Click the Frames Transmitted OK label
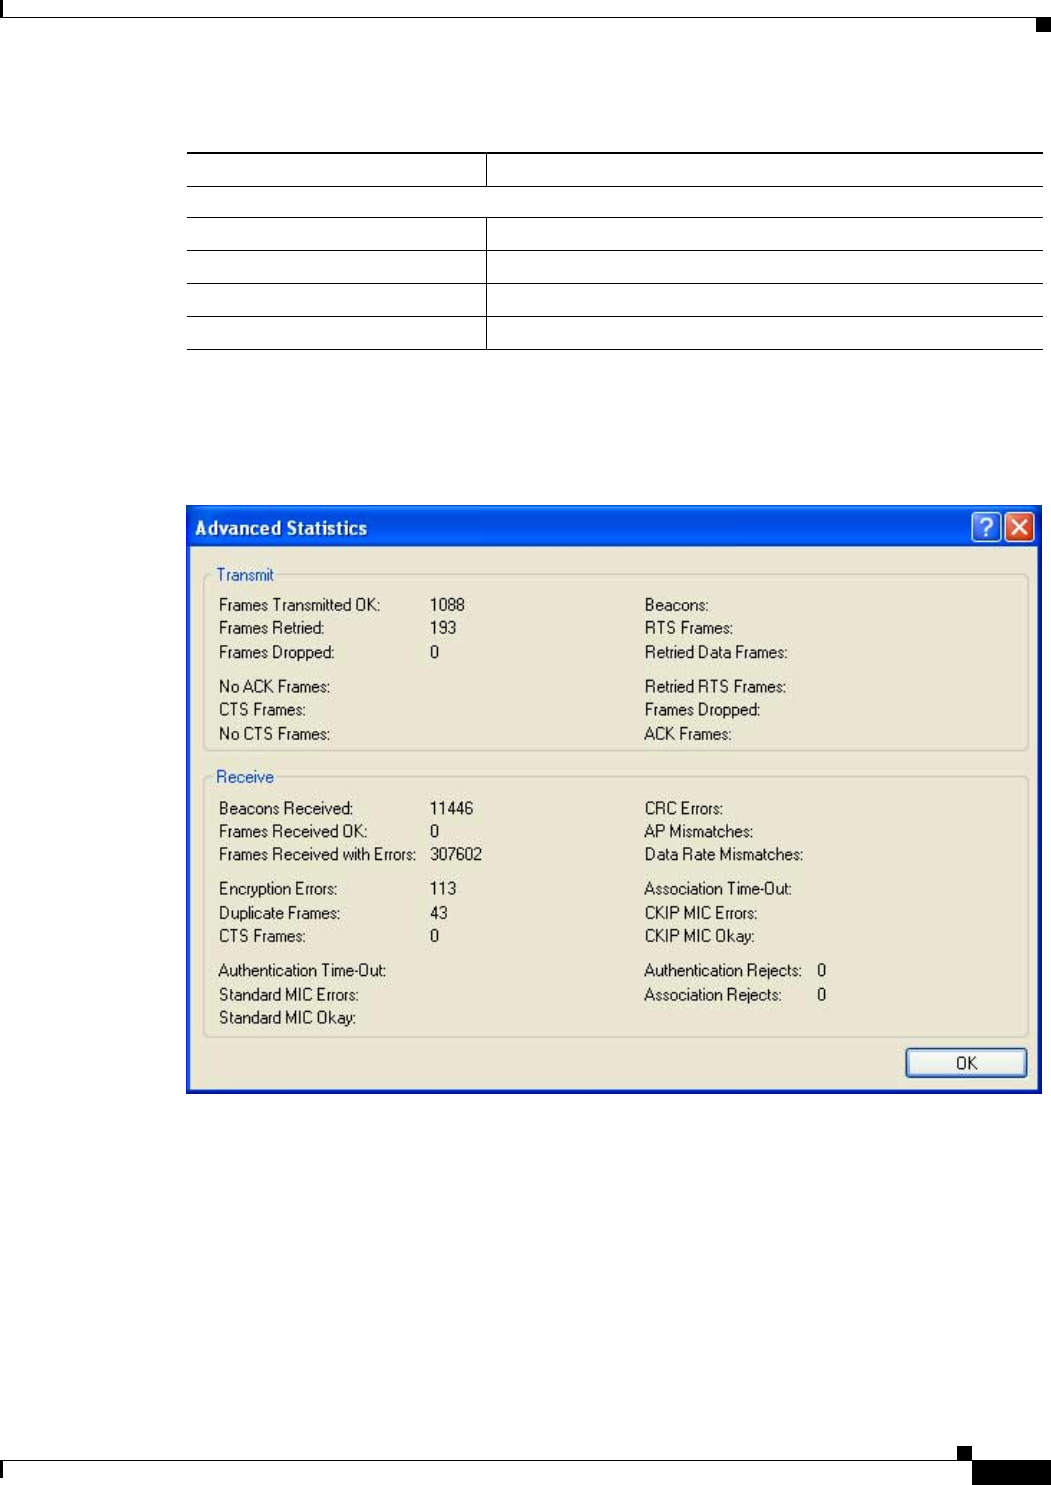This screenshot has width=1051, height=1485. [300, 605]
